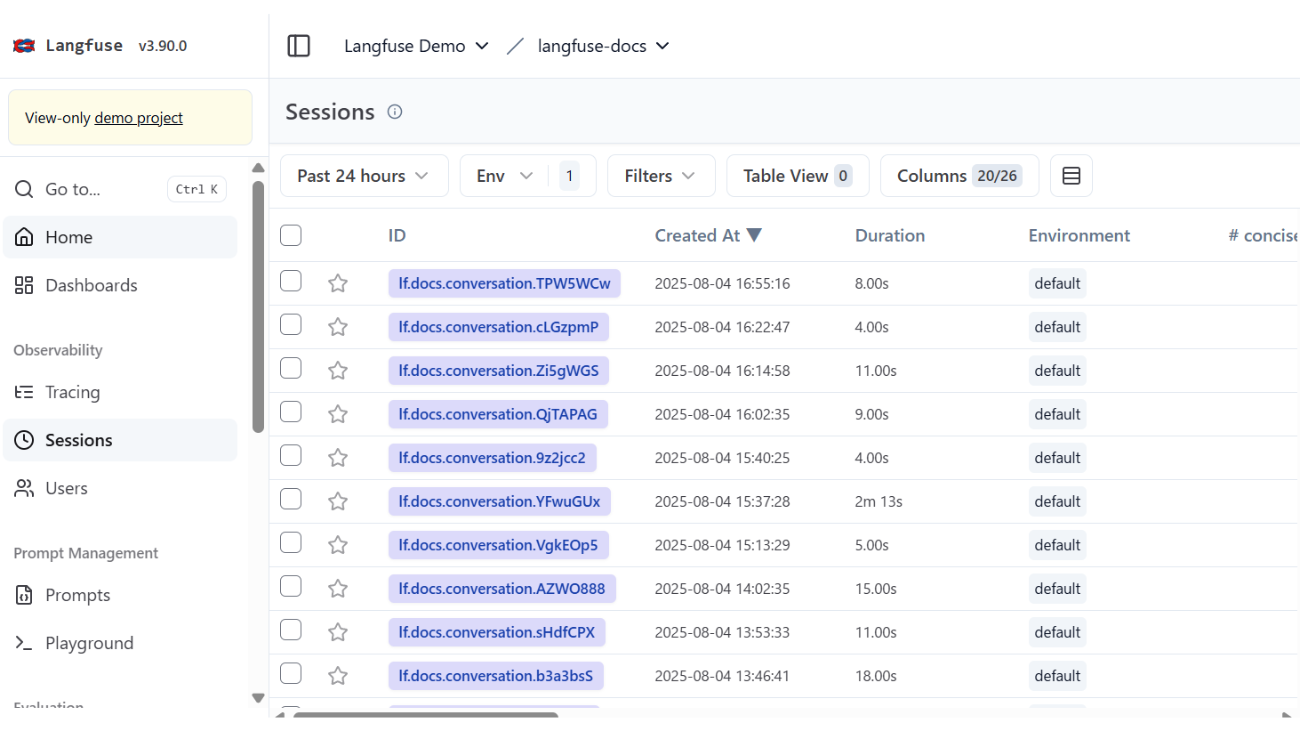Star session lf.docs.conversation.9z2jcc2

pyautogui.click(x=338, y=458)
